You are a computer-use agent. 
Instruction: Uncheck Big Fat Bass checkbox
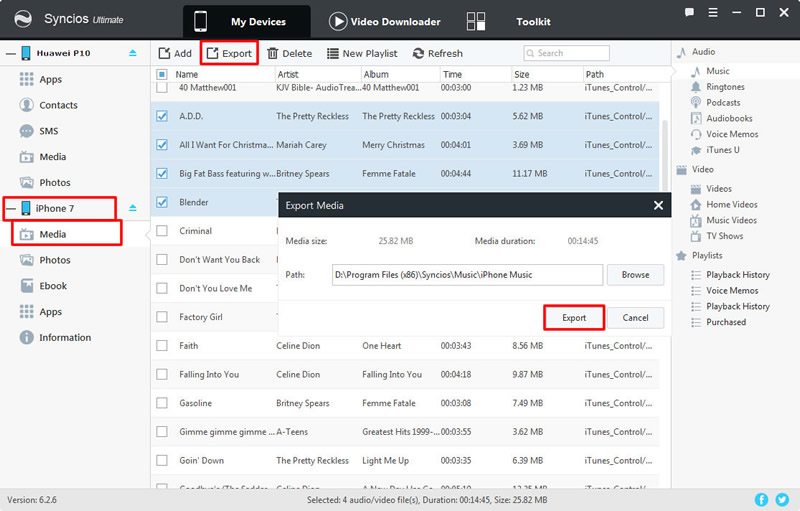[x=162, y=173]
